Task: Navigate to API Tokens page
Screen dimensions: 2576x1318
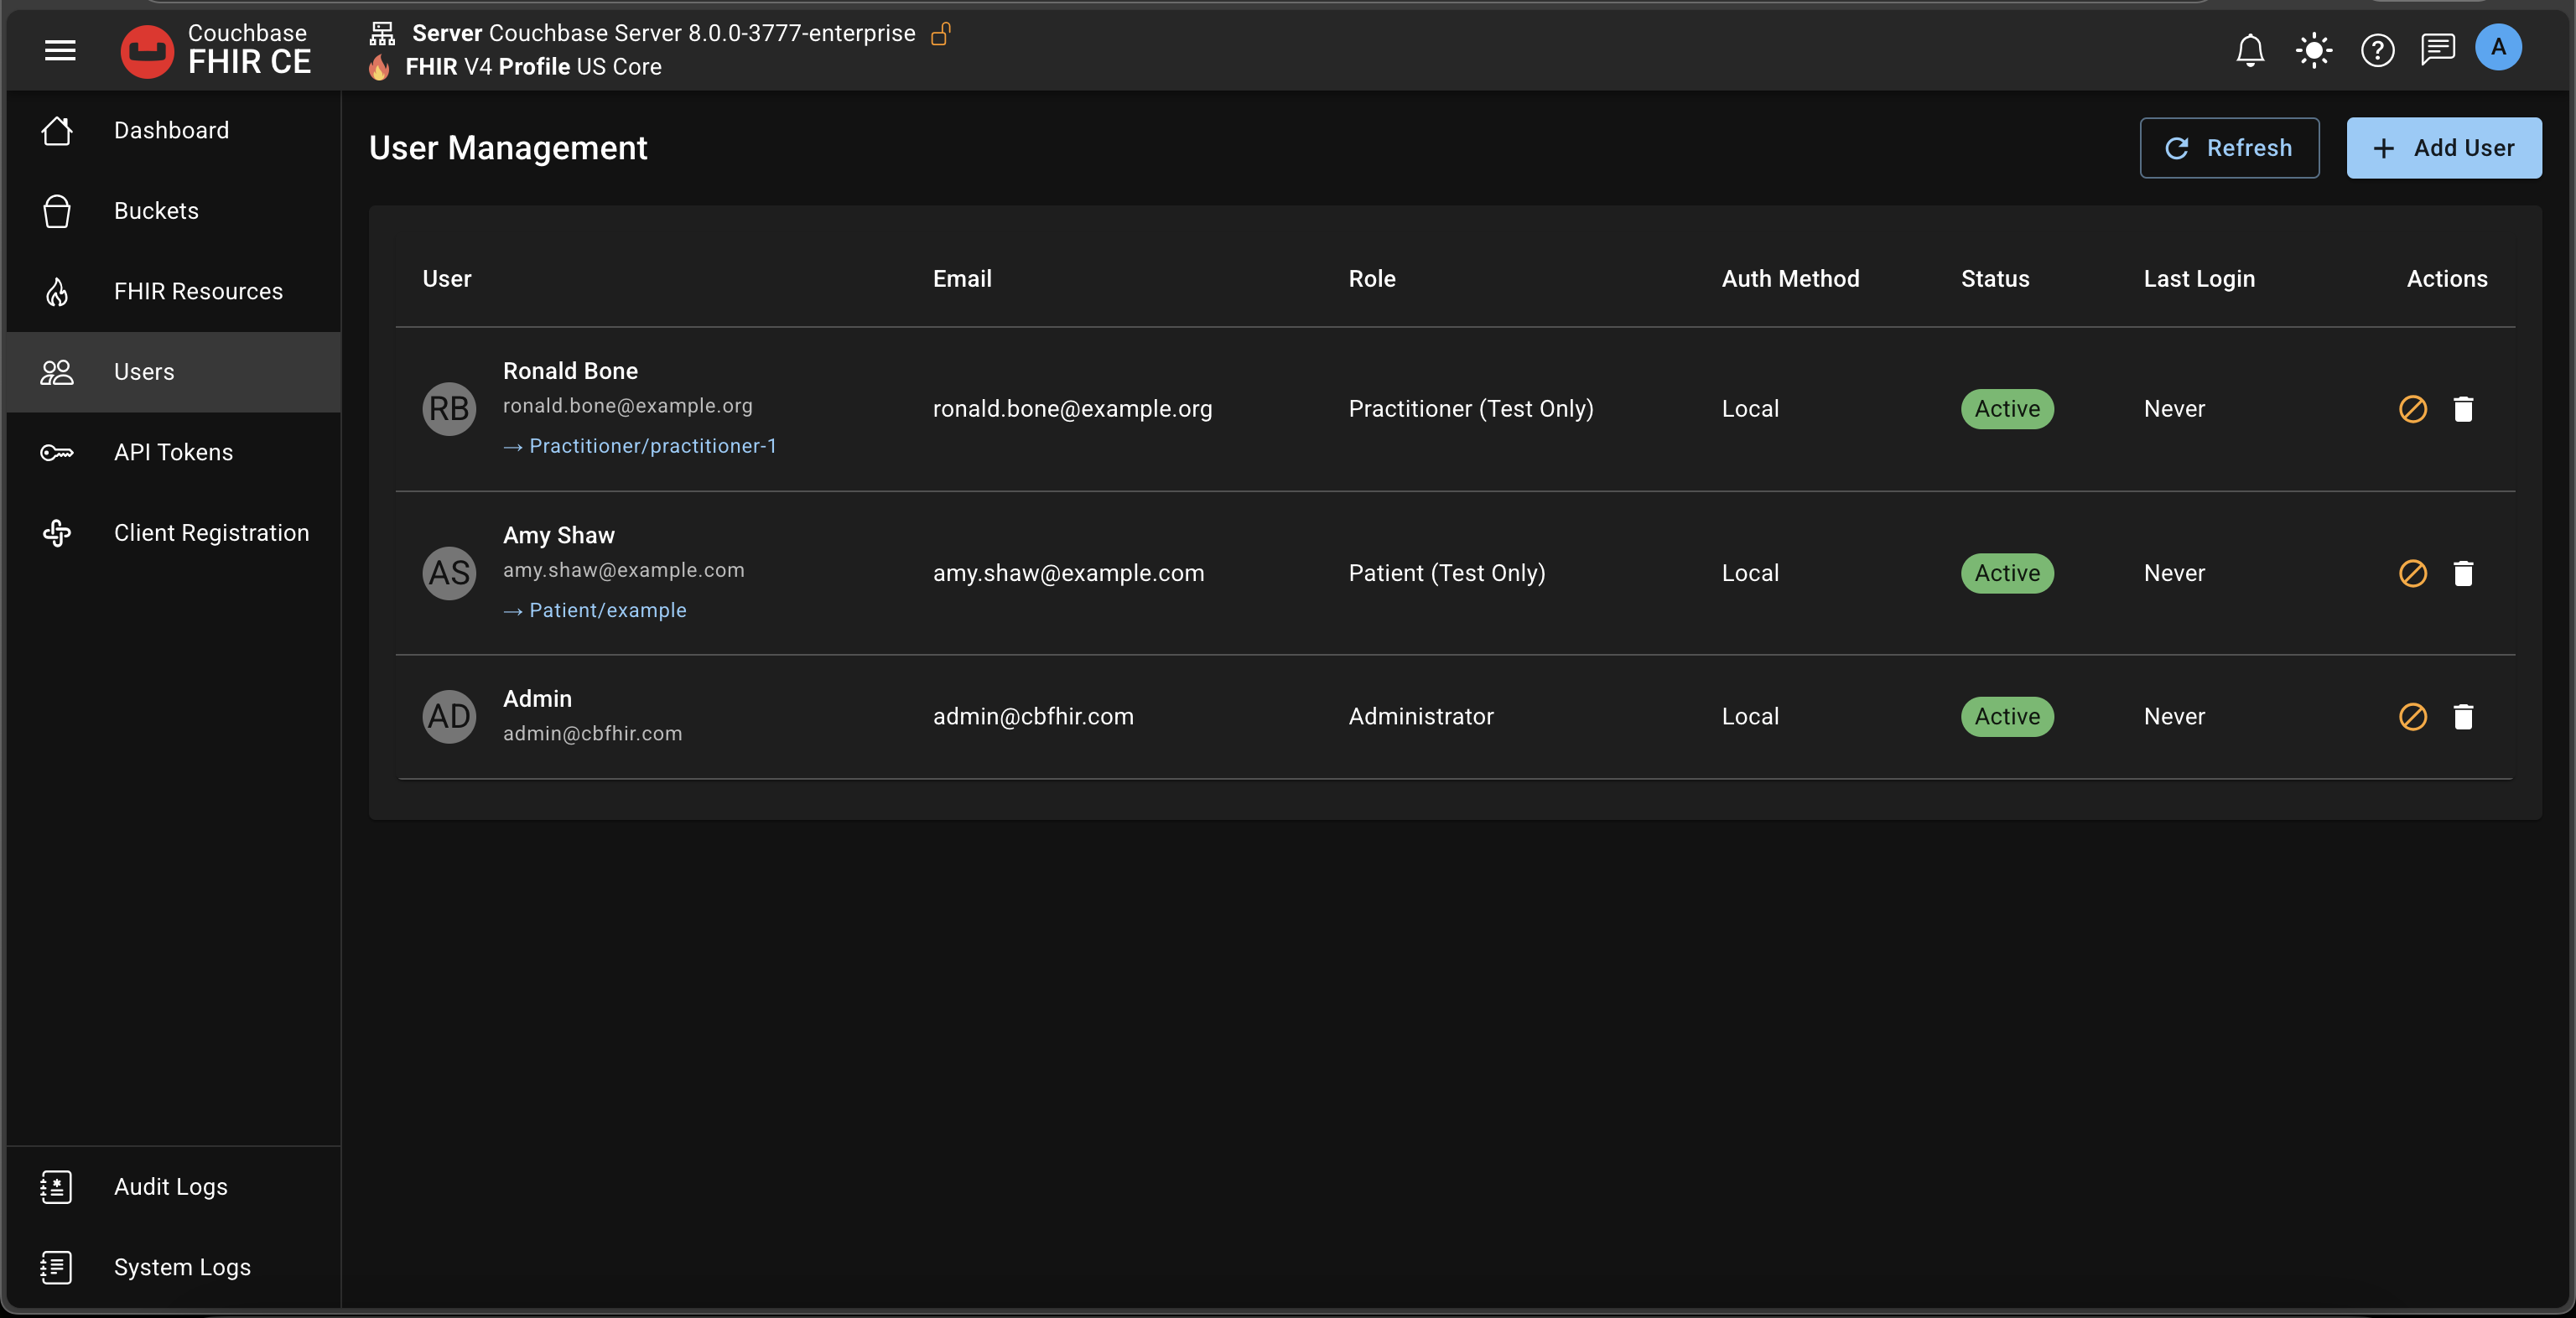Action: tap(173, 452)
